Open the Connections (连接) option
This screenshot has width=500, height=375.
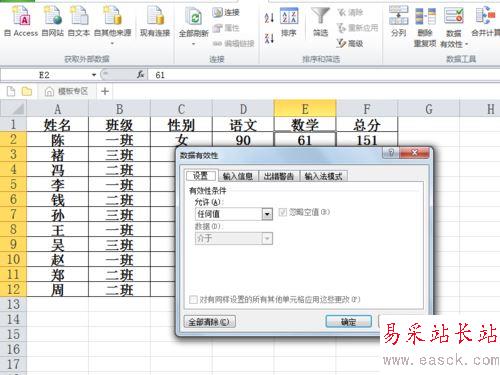(x=226, y=12)
